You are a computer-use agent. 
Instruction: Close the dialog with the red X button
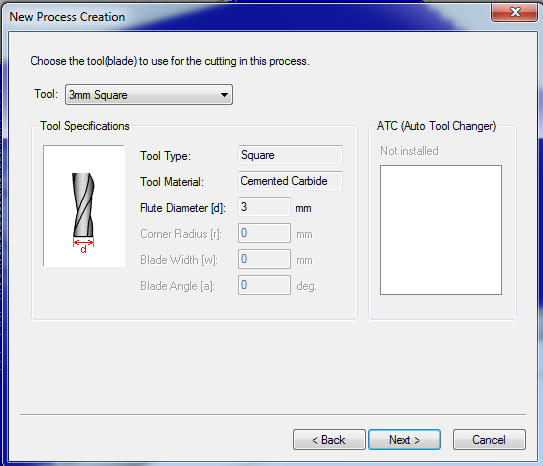[x=514, y=12]
